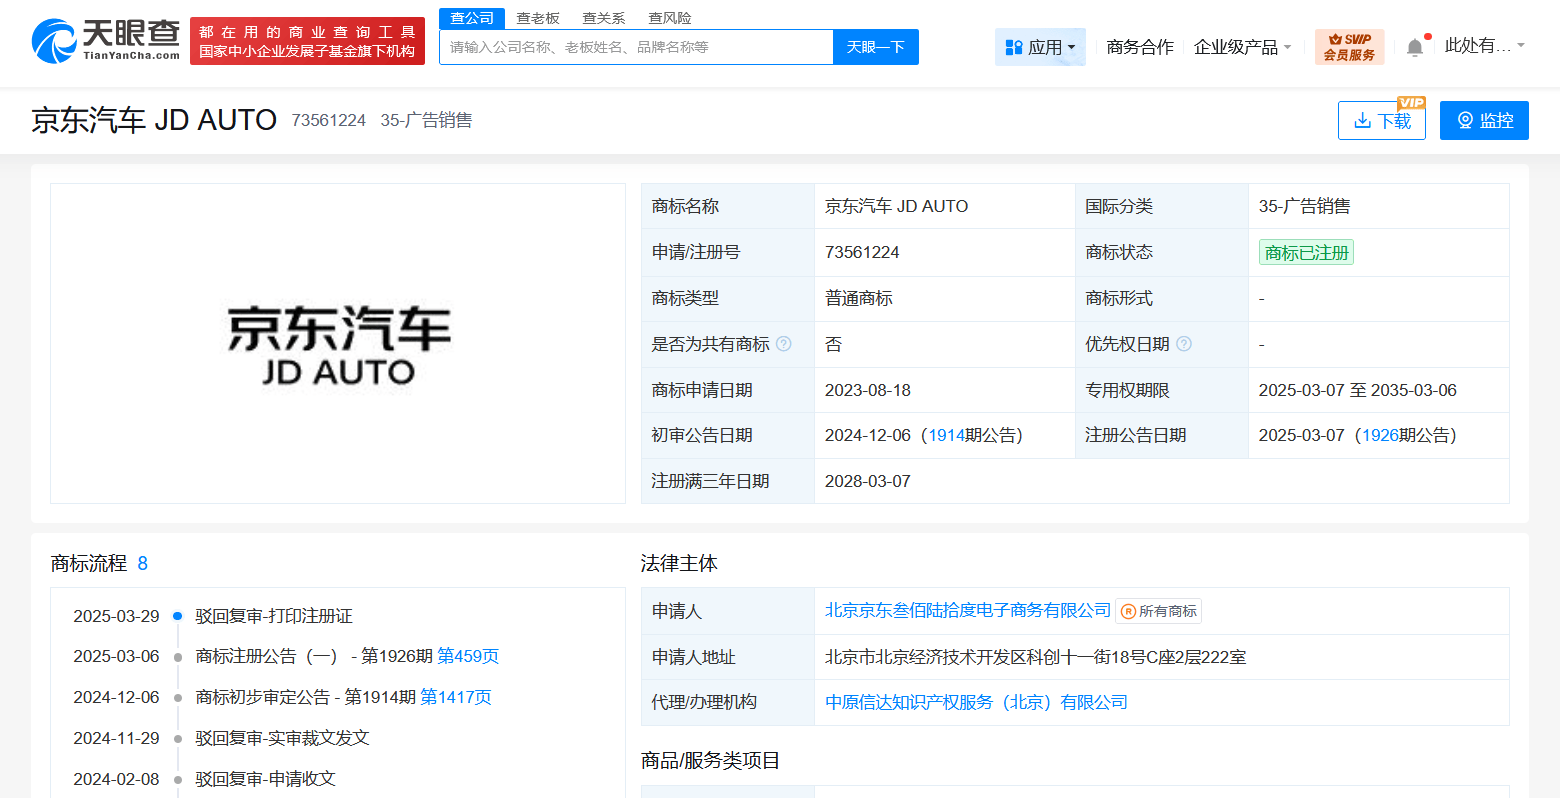Focus the company name search field
Screen dimensions: 1560x798
click(635, 47)
